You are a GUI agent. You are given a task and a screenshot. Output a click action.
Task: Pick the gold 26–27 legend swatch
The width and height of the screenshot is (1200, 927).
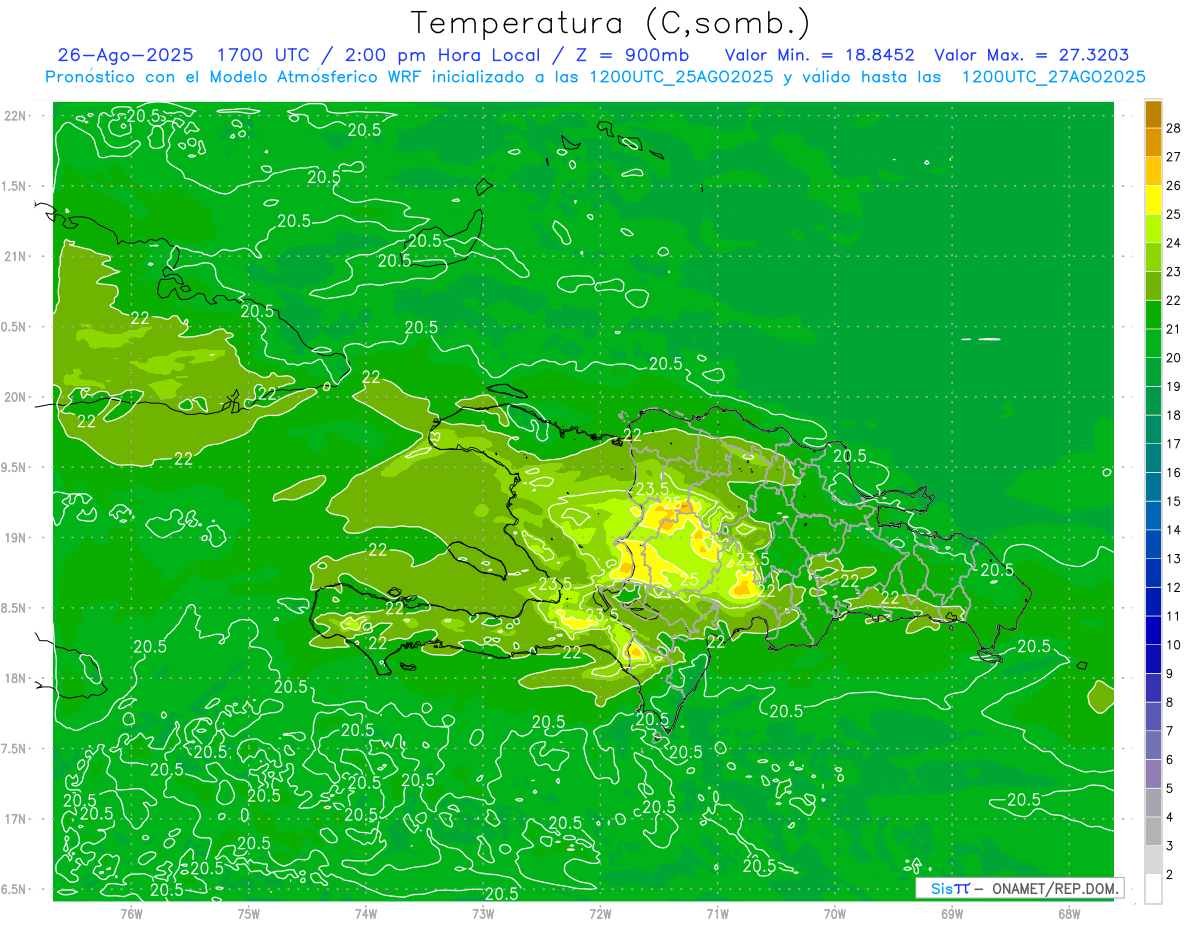pos(1153,171)
